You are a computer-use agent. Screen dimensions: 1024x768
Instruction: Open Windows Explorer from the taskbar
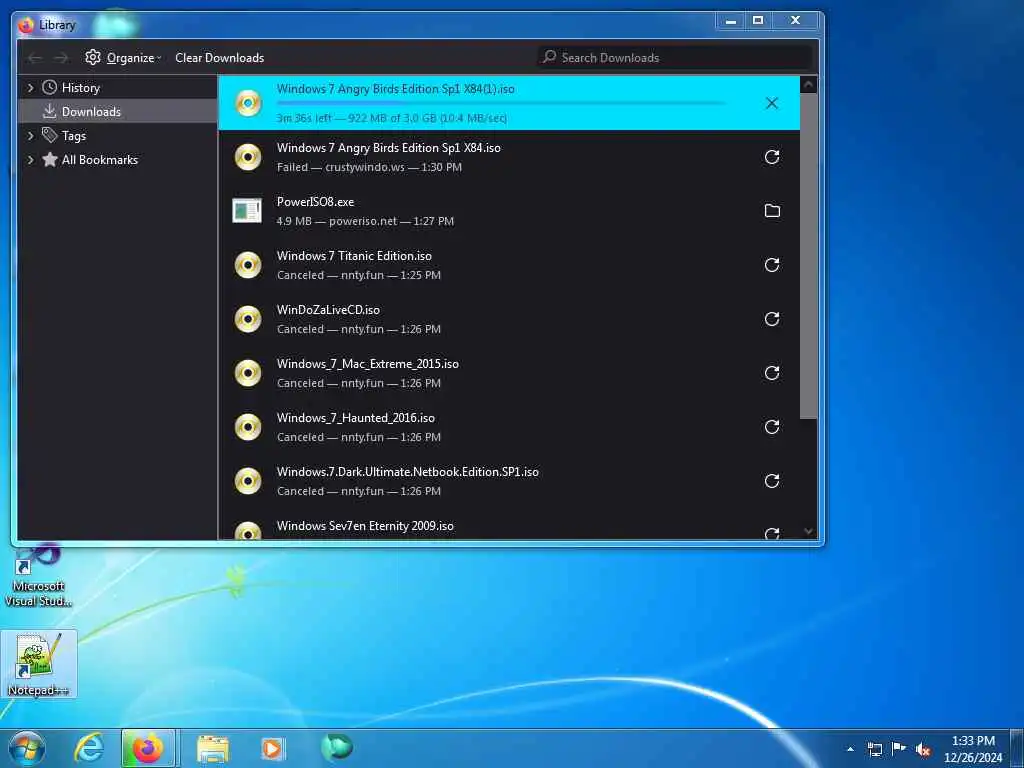tap(213, 749)
